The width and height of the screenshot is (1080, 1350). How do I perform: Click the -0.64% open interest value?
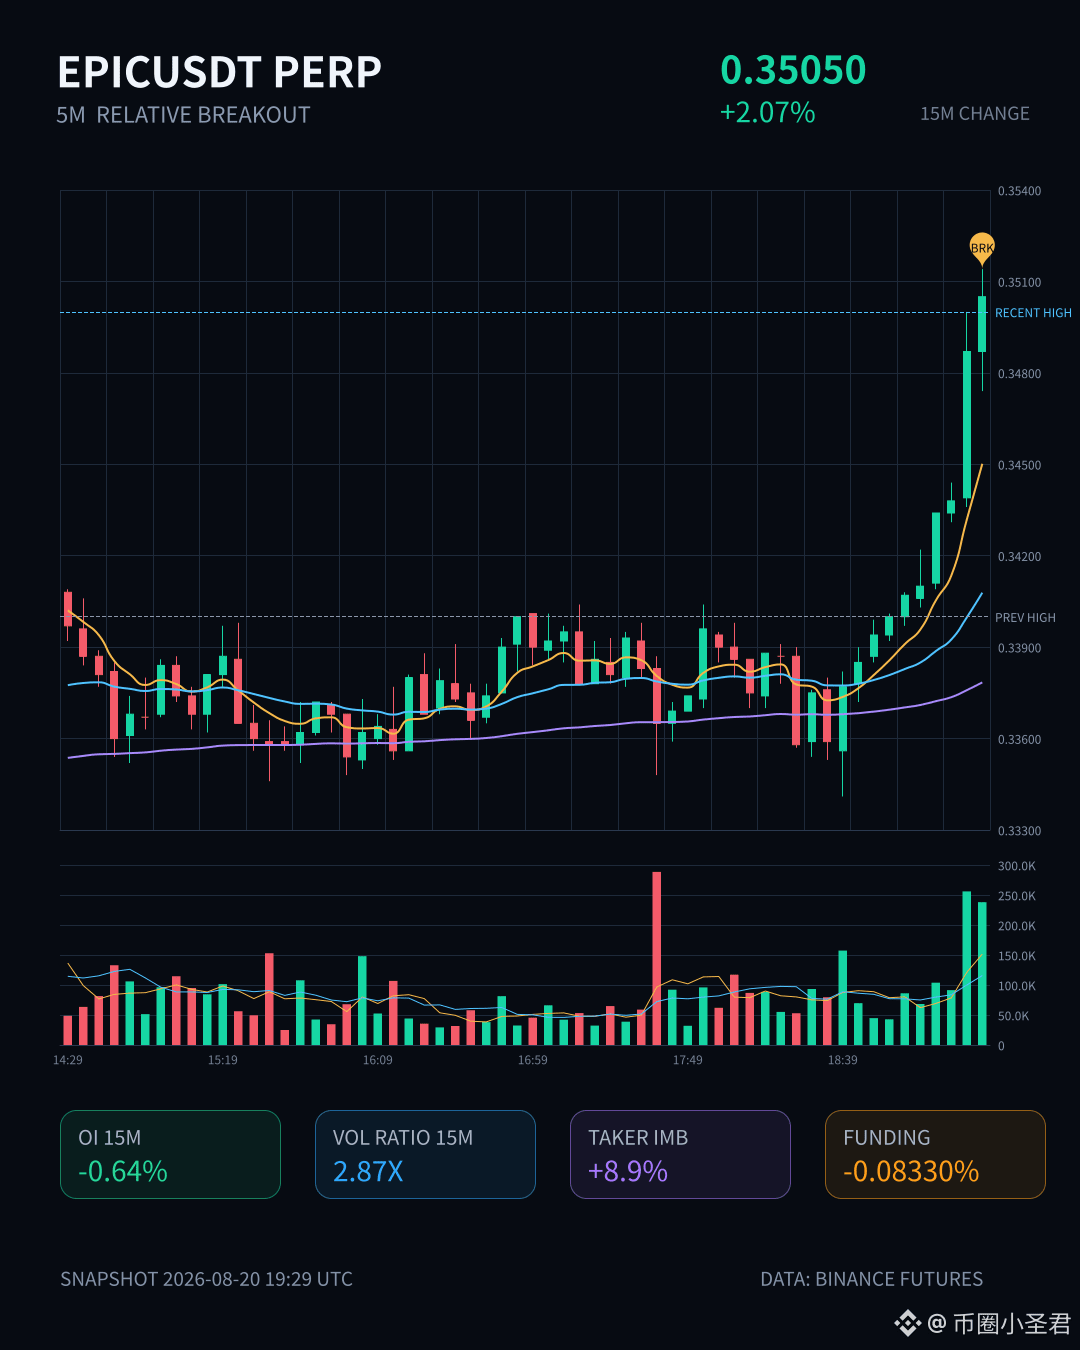[x=123, y=1171]
